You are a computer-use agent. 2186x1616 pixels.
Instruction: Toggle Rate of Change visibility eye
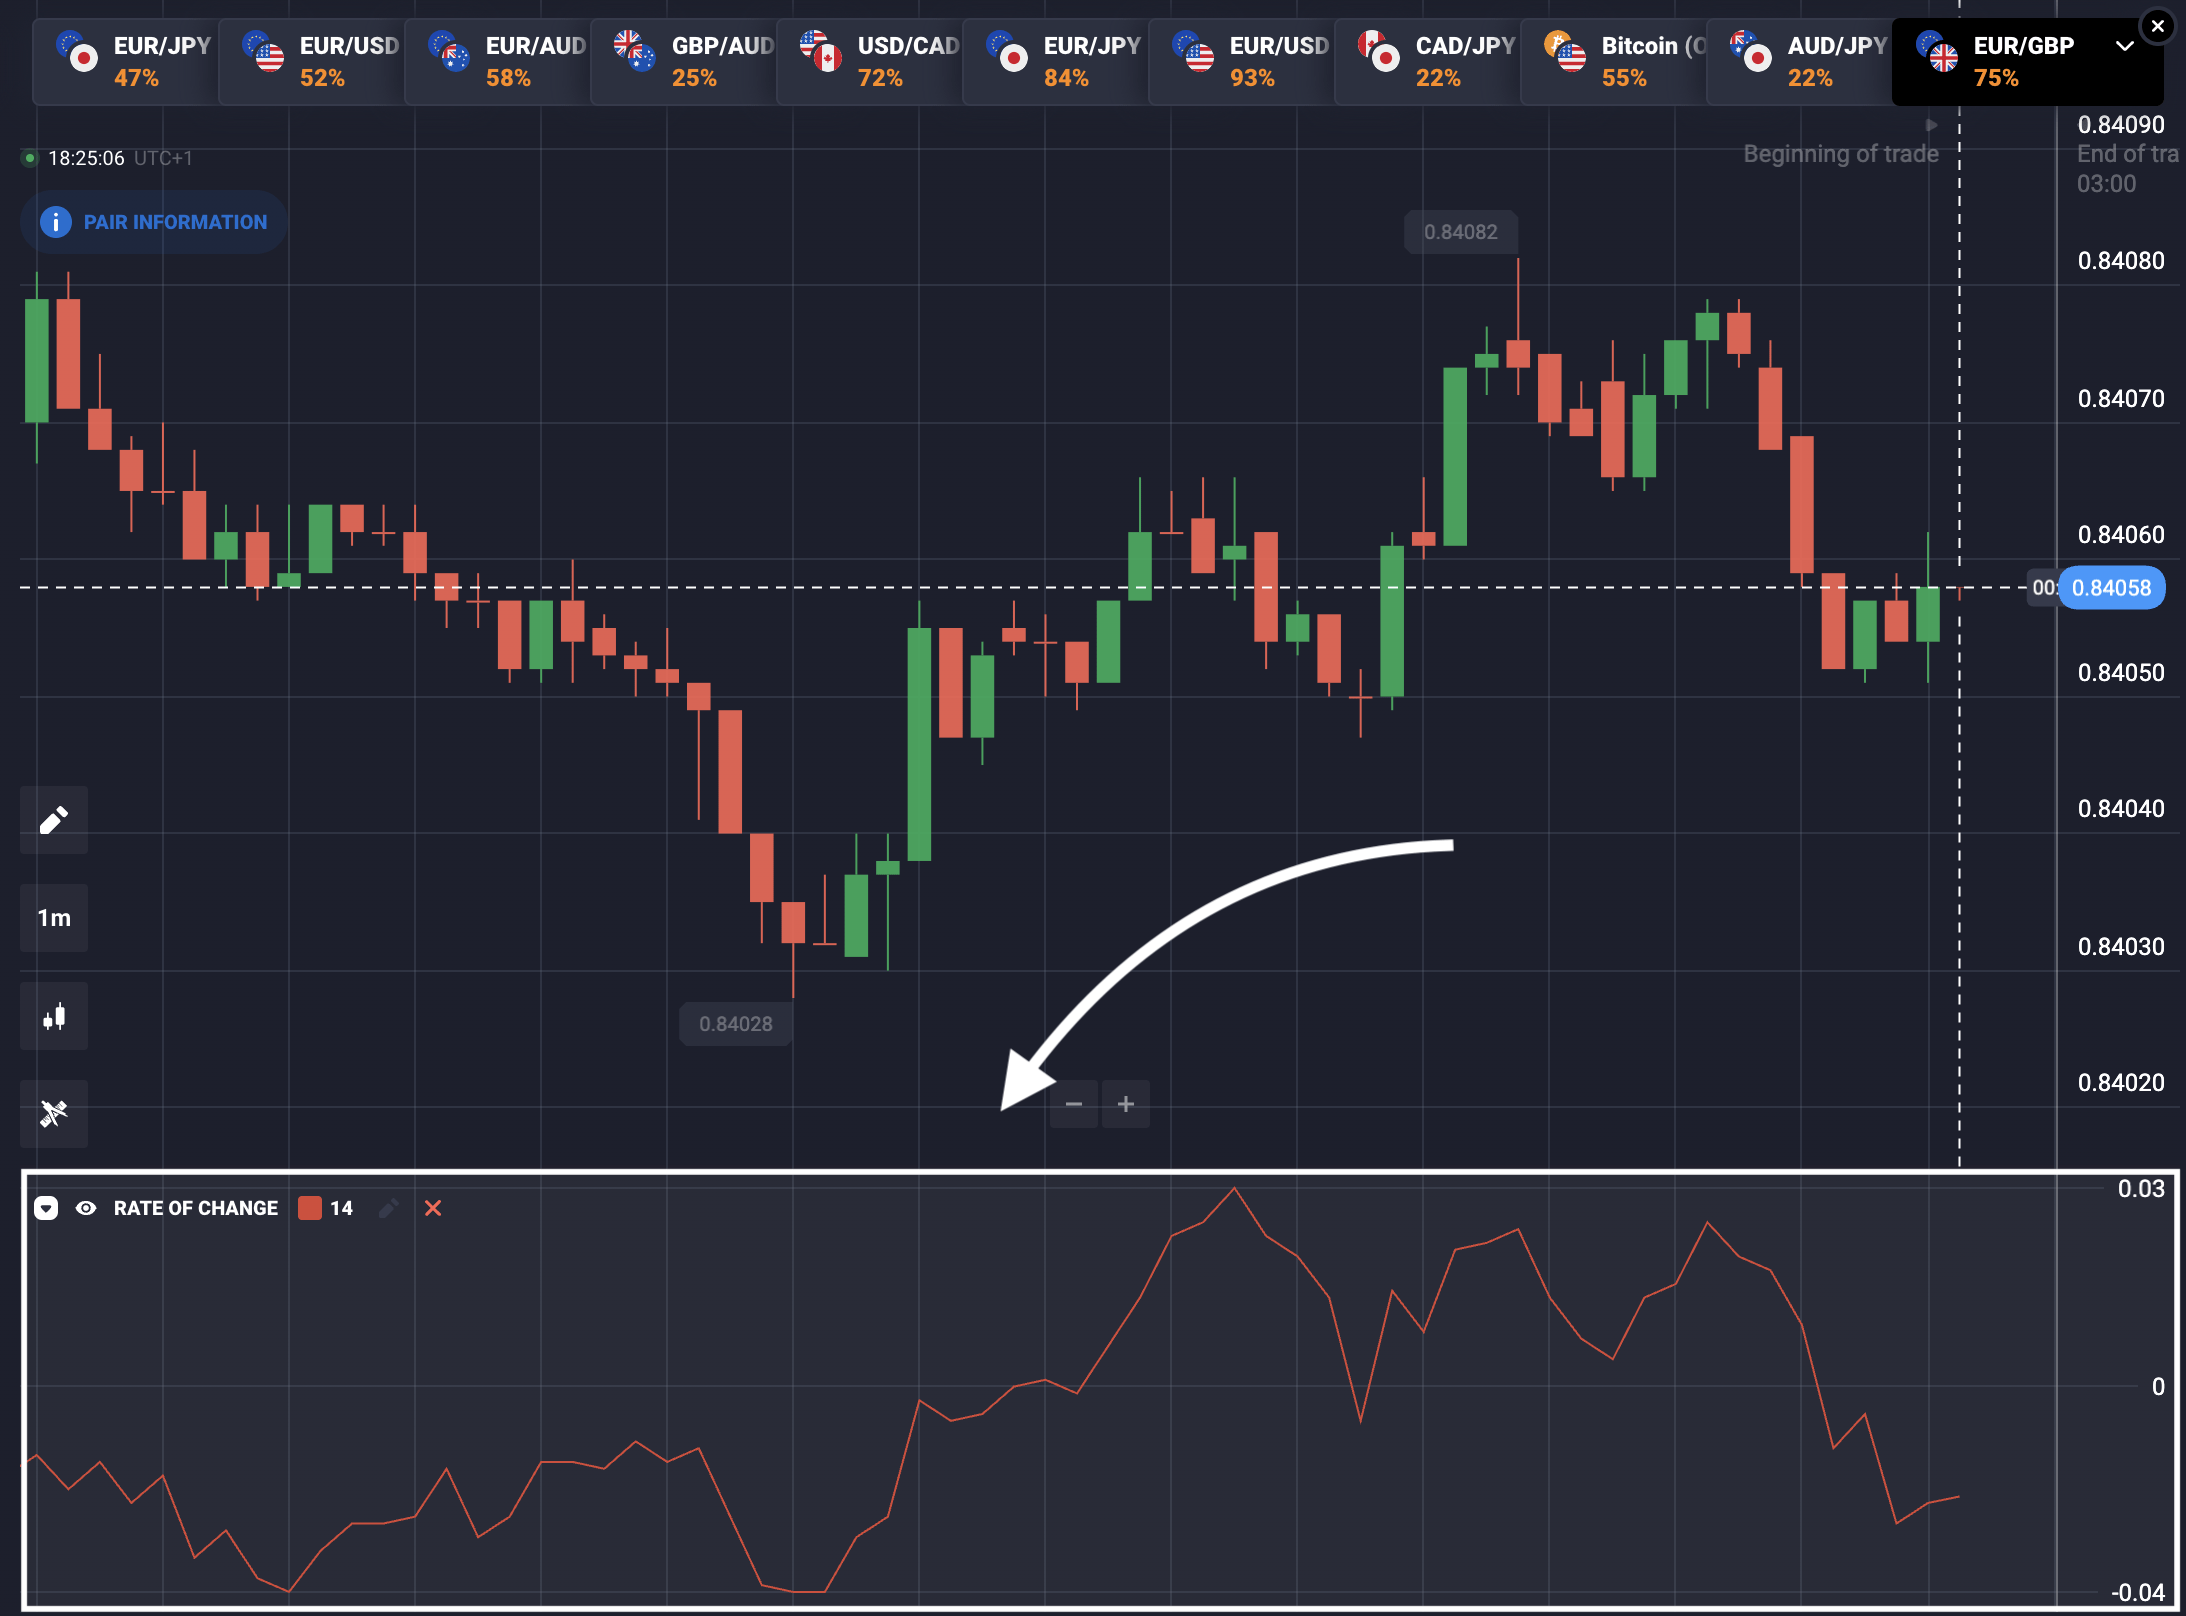point(86,1208)
